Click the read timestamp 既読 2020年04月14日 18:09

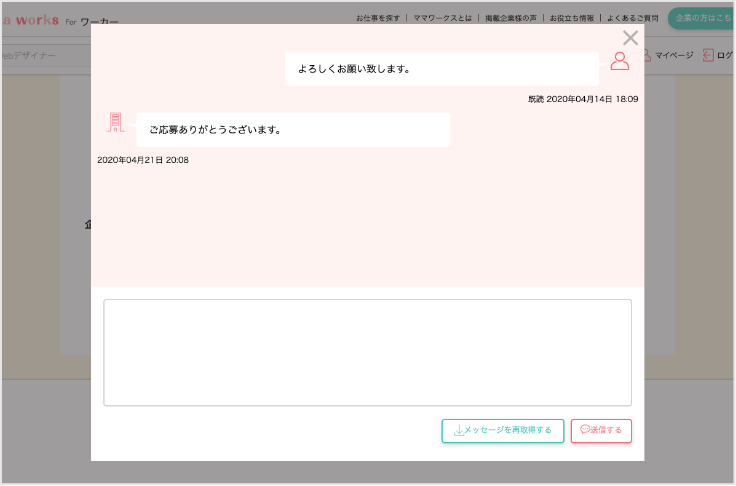coord(583,99)
